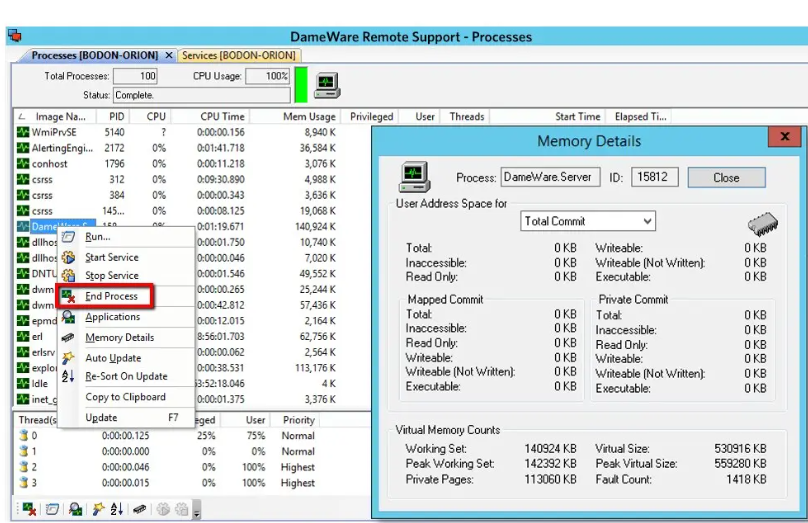Close the Processes [BODON-ORION] tab with its X
This screenshot has width=808, height=523.
[x=169, y=55]
